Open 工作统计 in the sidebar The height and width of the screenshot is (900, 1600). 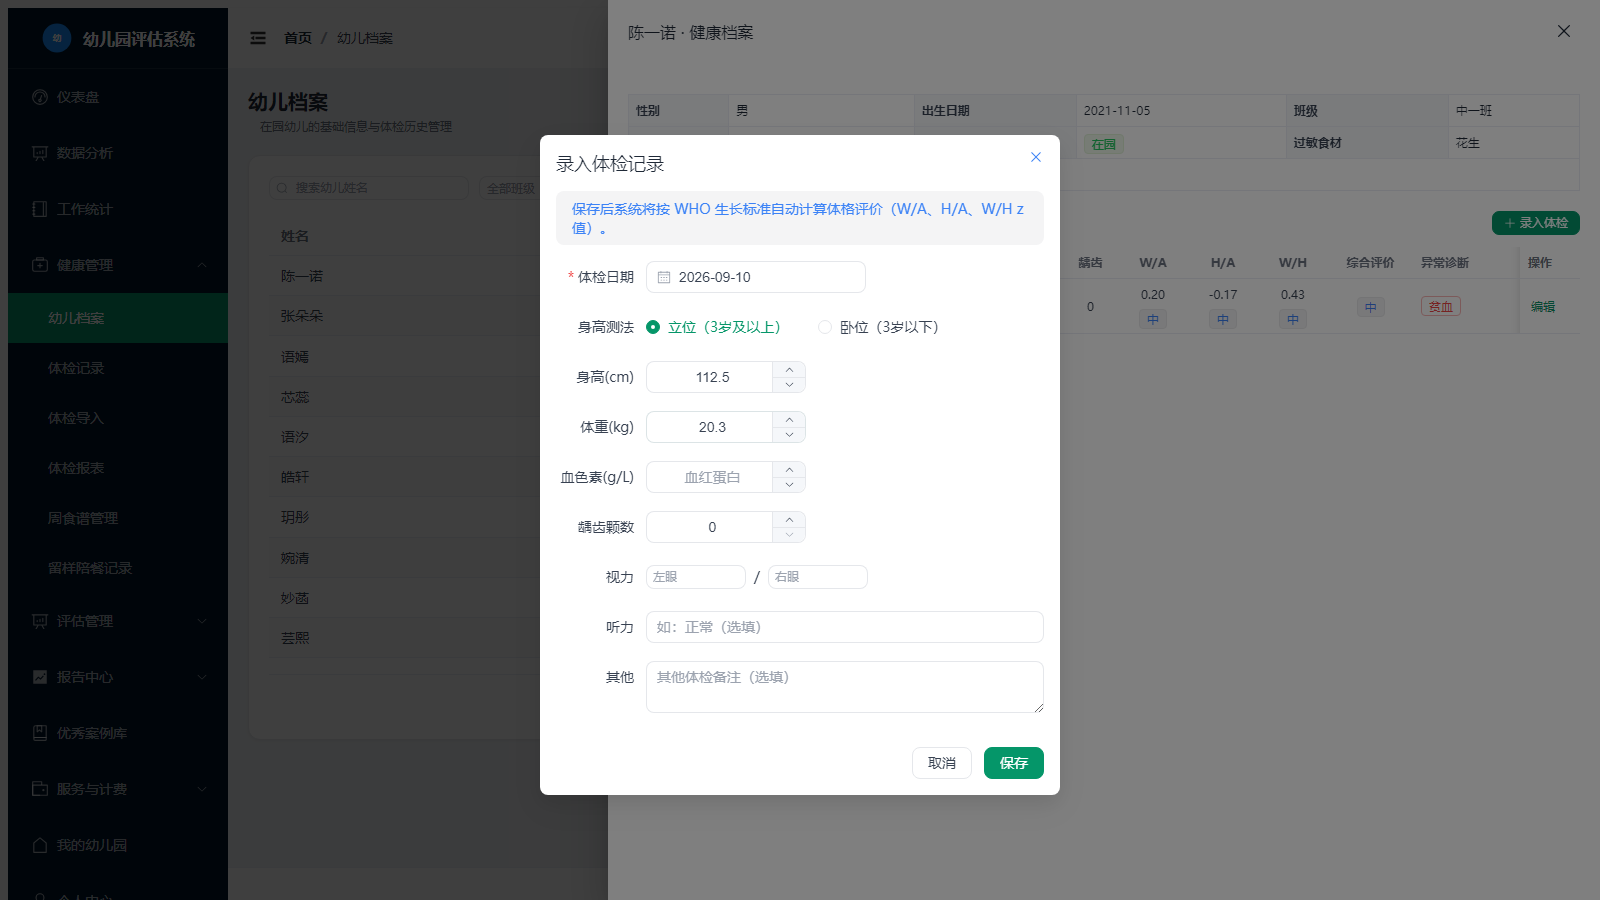118,209
